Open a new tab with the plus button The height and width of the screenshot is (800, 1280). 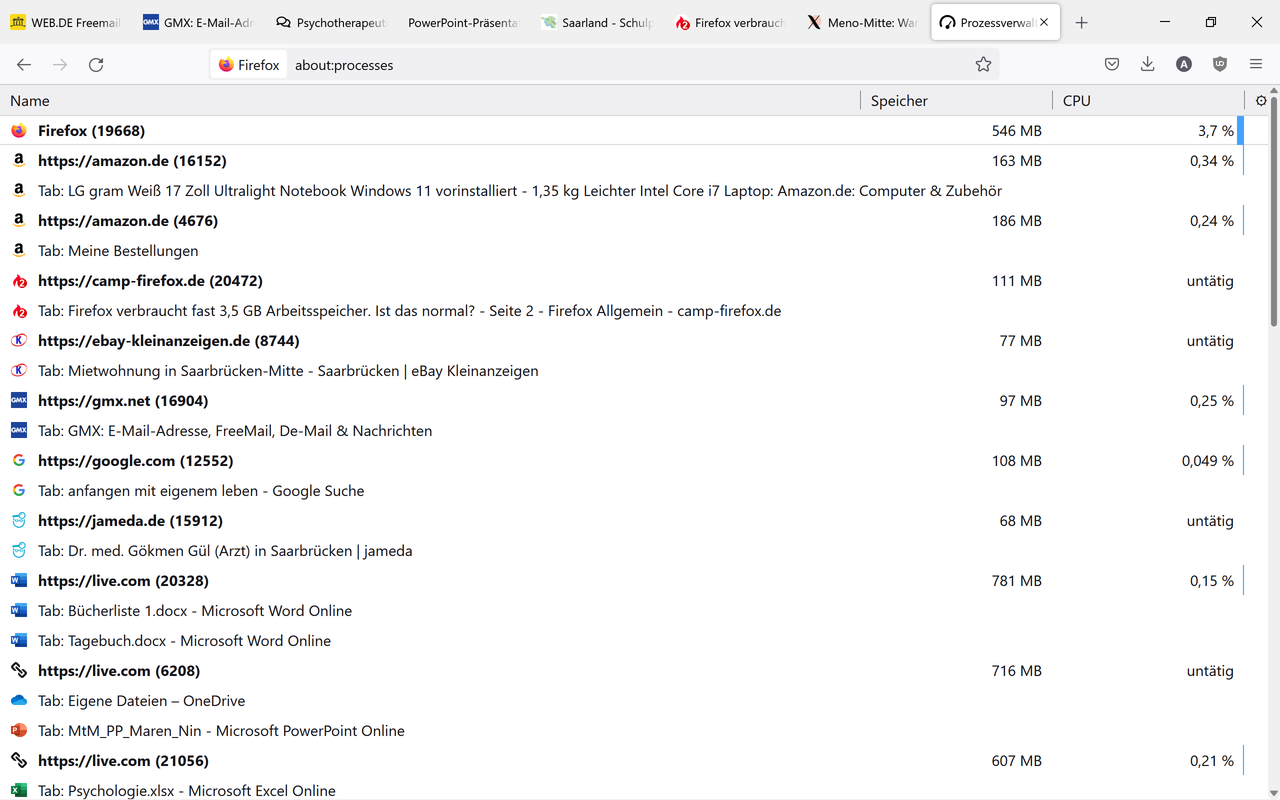tap(1081, 22)
